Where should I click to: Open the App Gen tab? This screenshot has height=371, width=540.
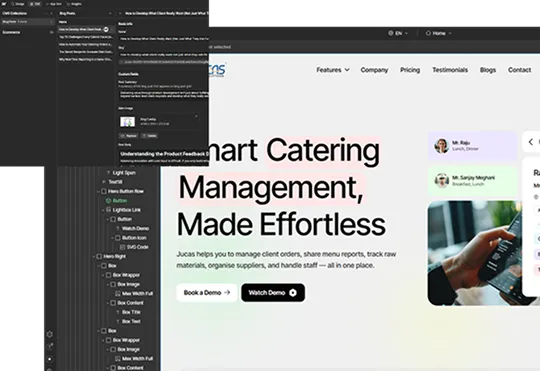coord(54,4)
